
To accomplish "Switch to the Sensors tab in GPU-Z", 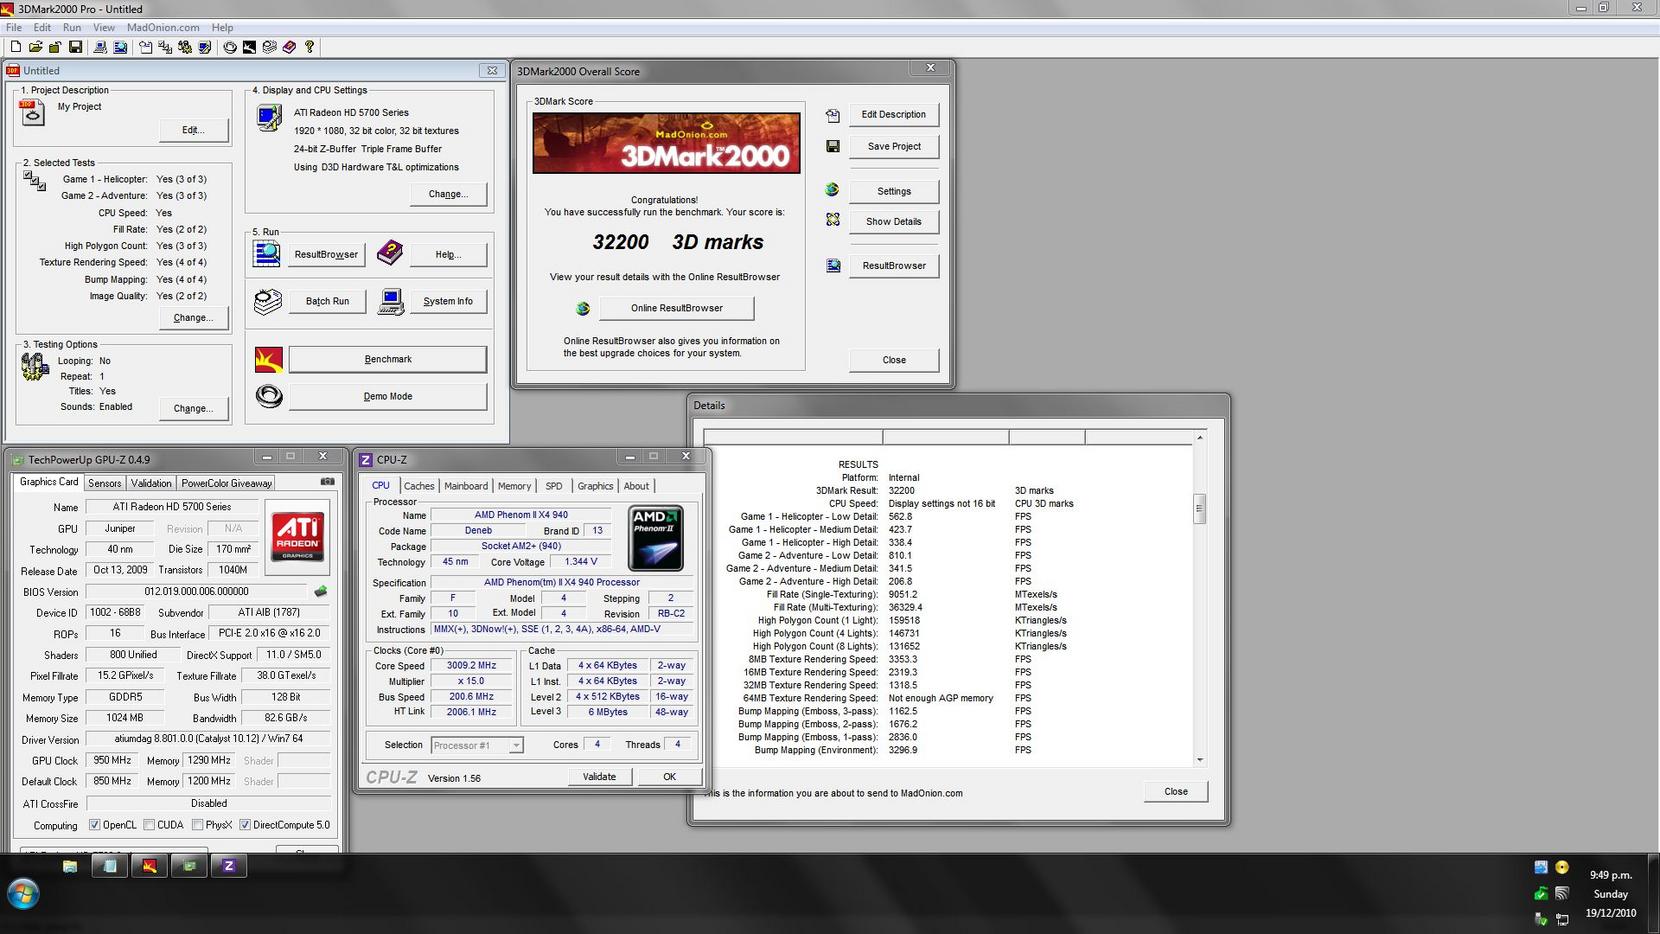I will [x=105, y=483].
